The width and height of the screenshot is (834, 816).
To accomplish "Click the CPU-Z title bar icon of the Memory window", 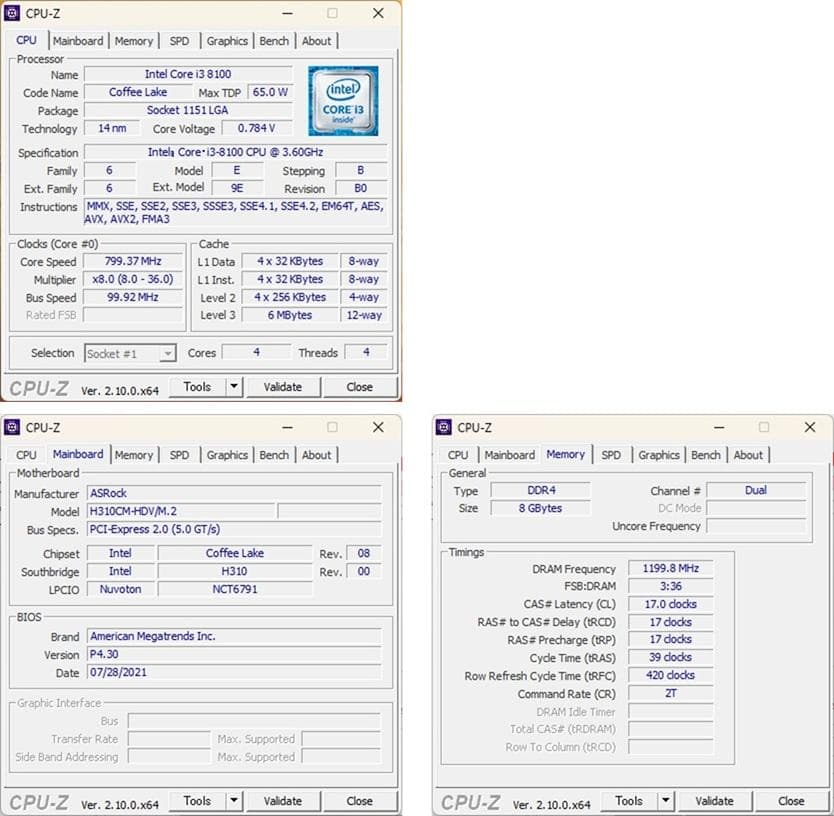I will (446, 427).
